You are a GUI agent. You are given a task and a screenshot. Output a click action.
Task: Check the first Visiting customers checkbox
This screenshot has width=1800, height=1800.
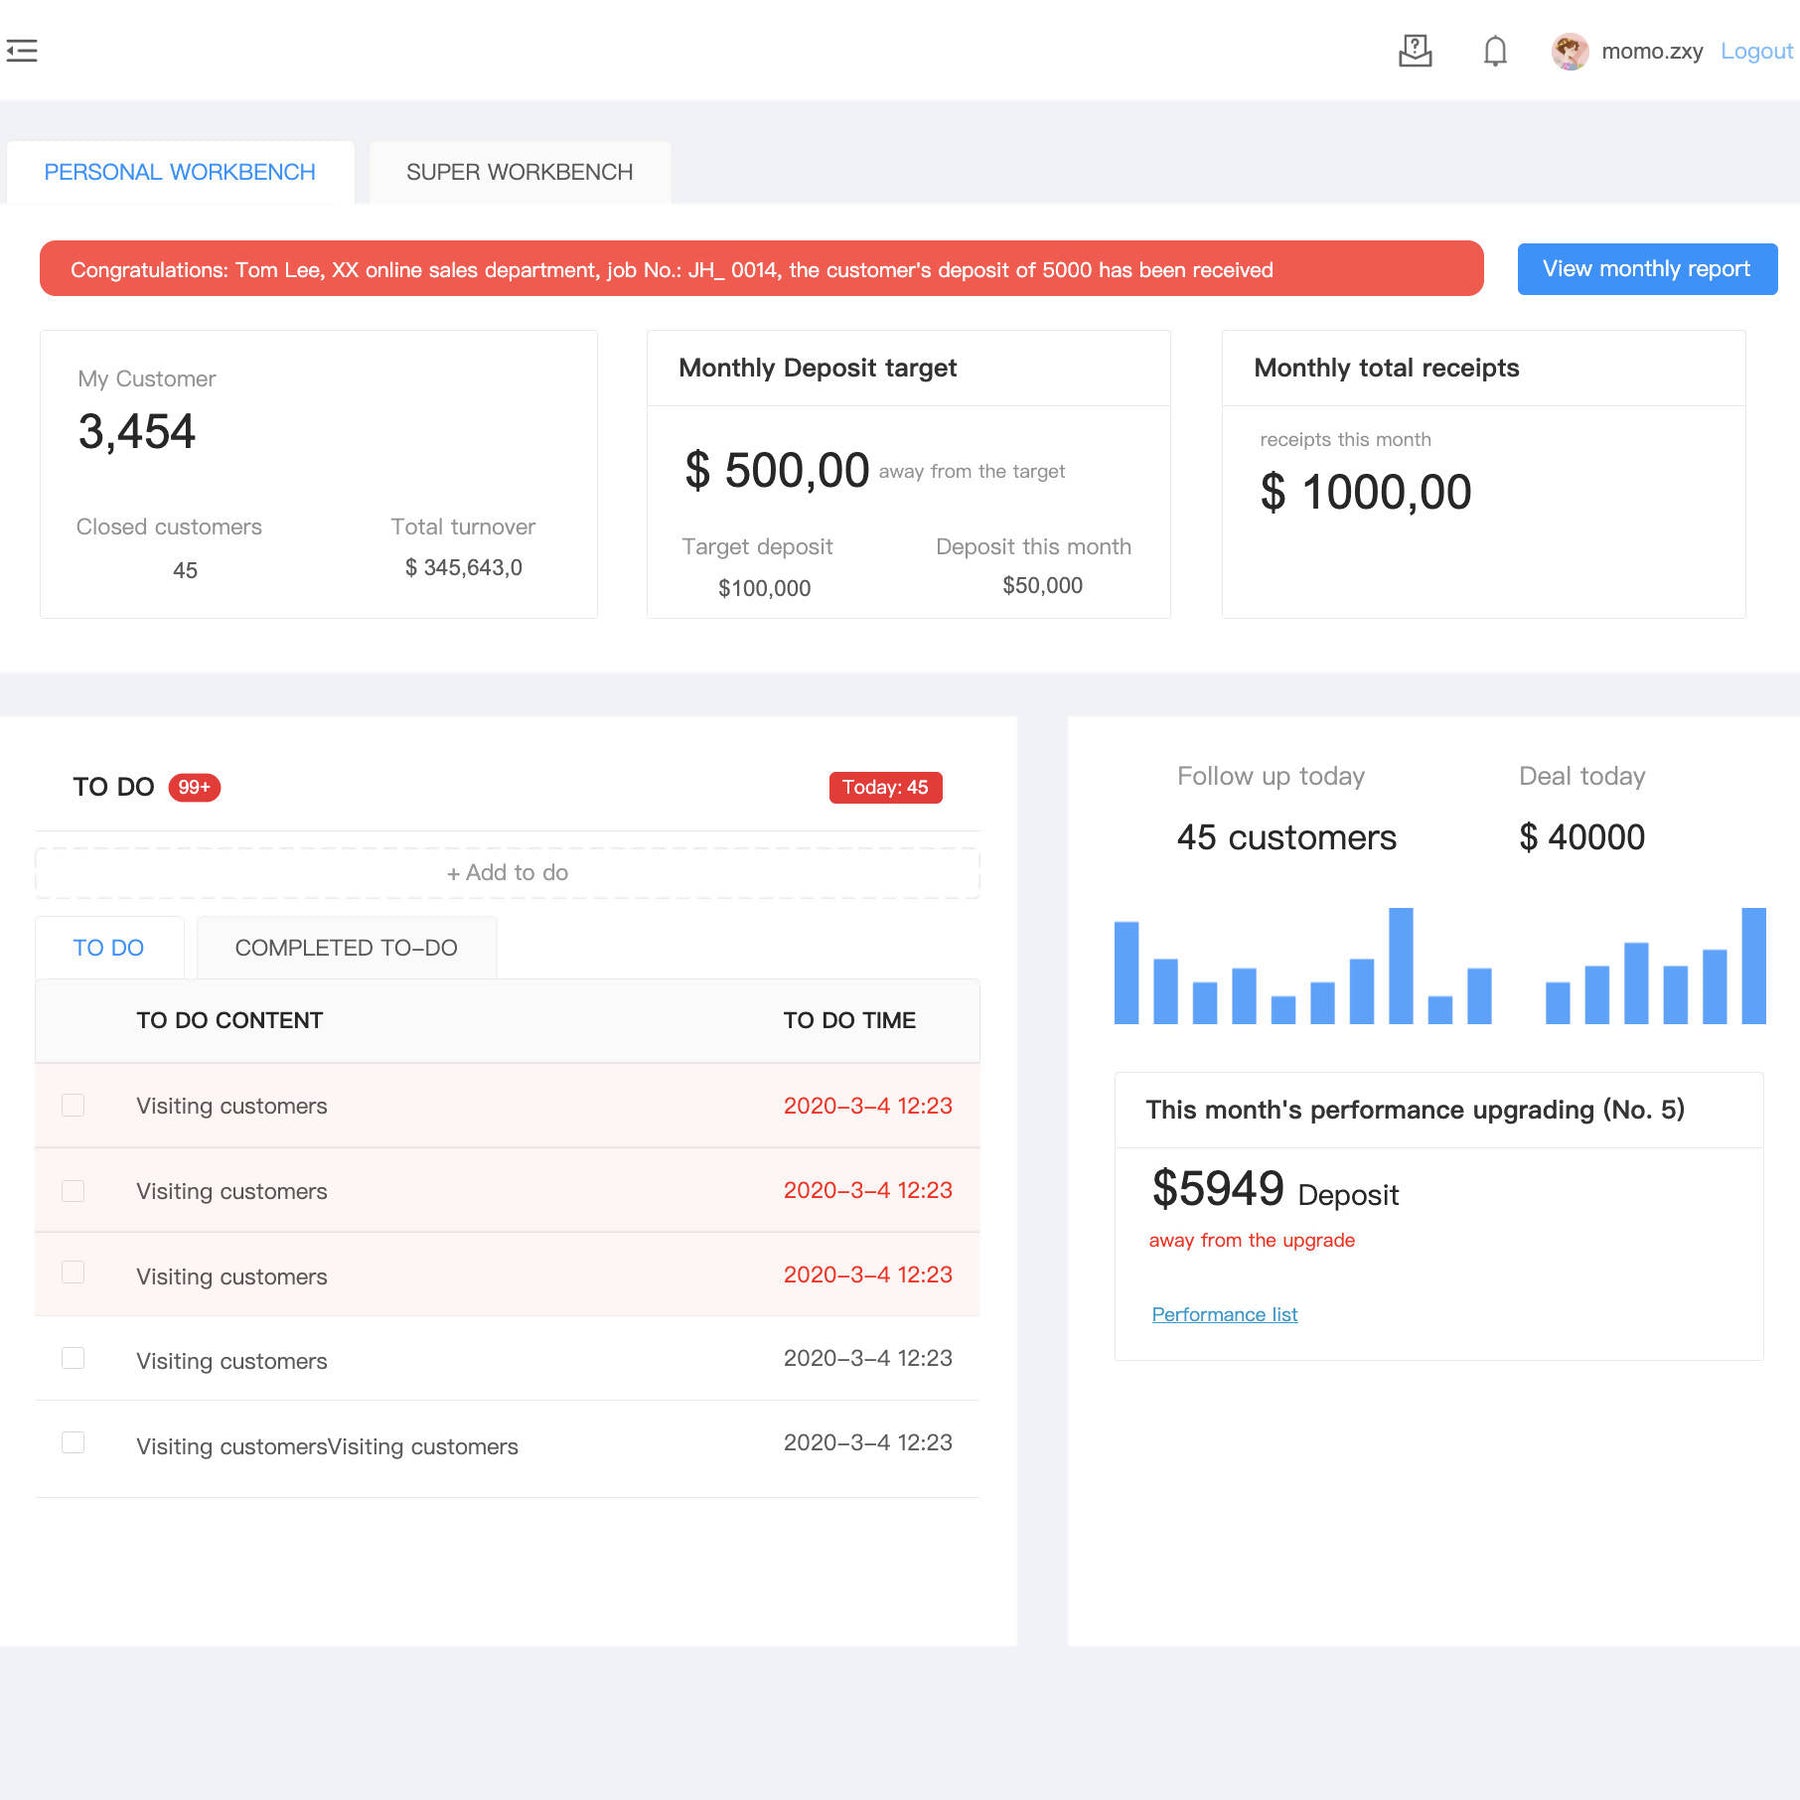tap(73, 1105)
